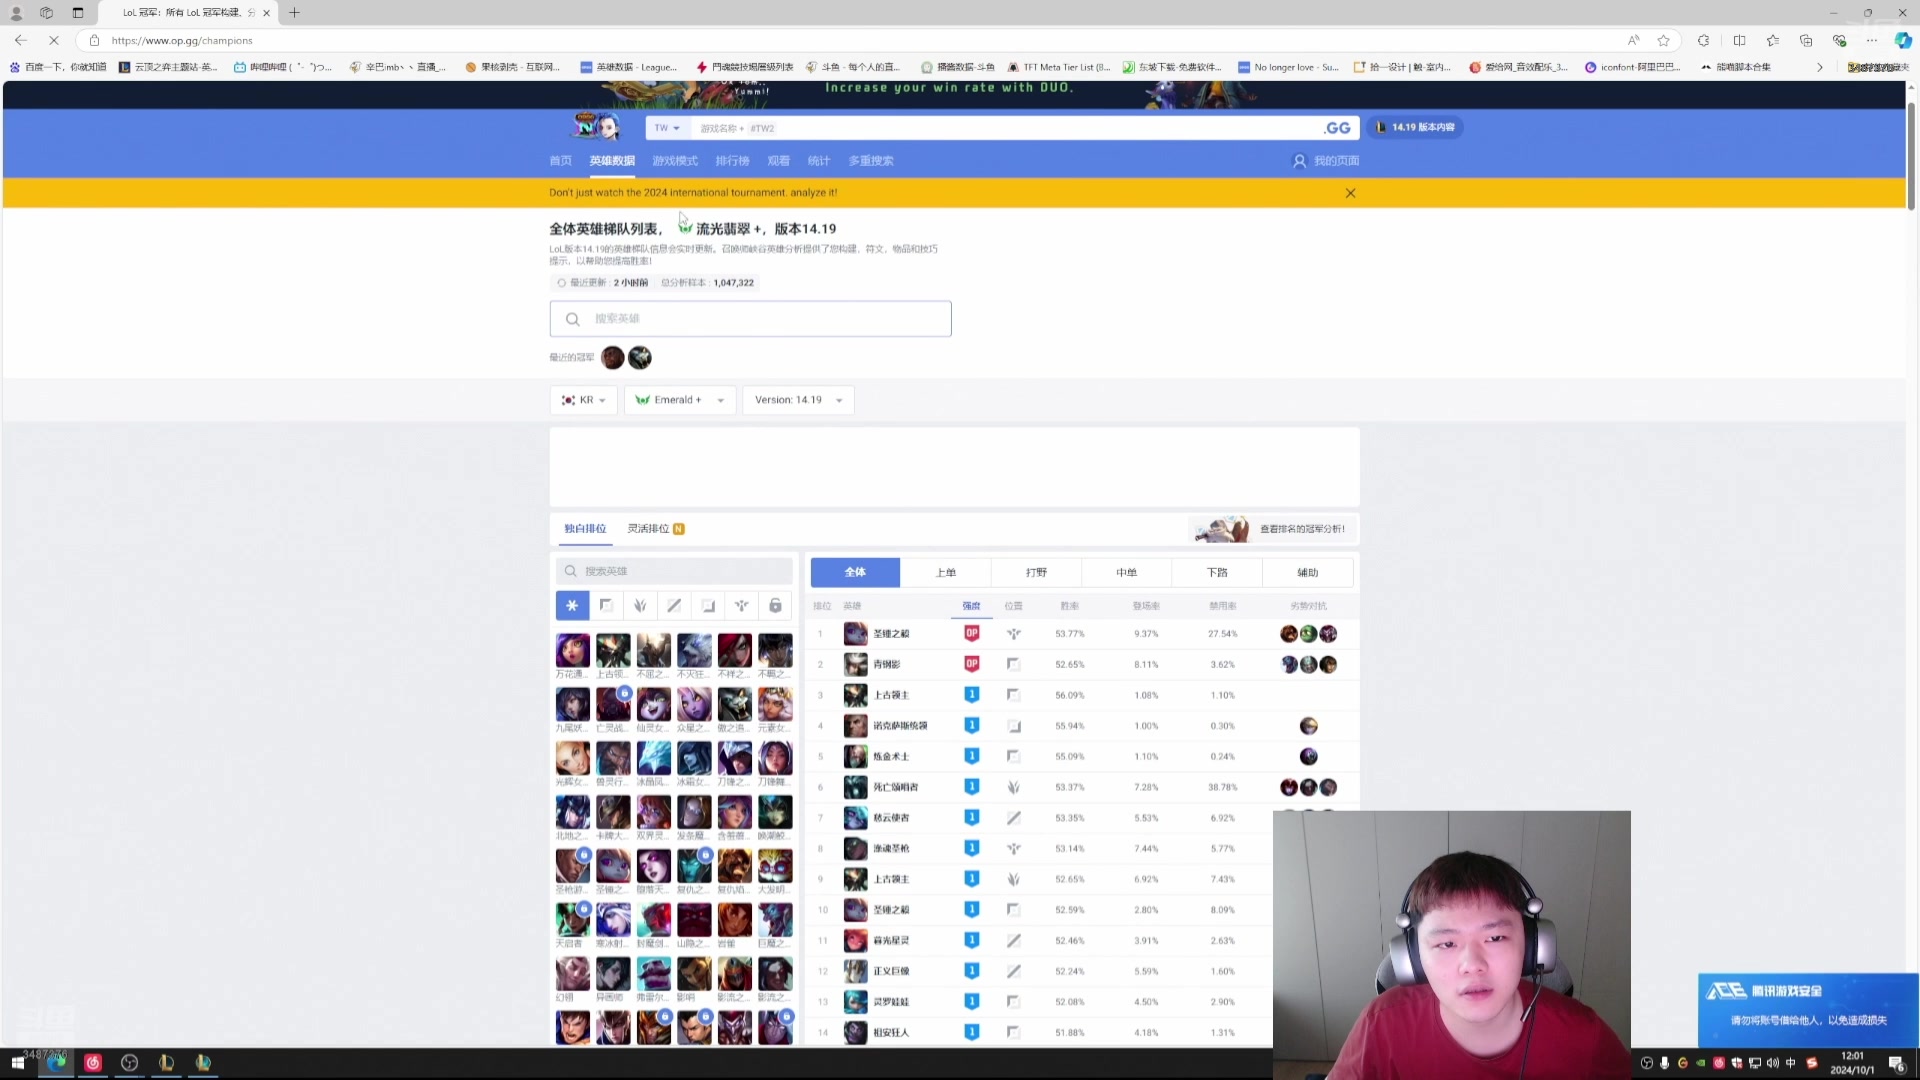Open 游戏模式 game modes menu

pos(675,161)
